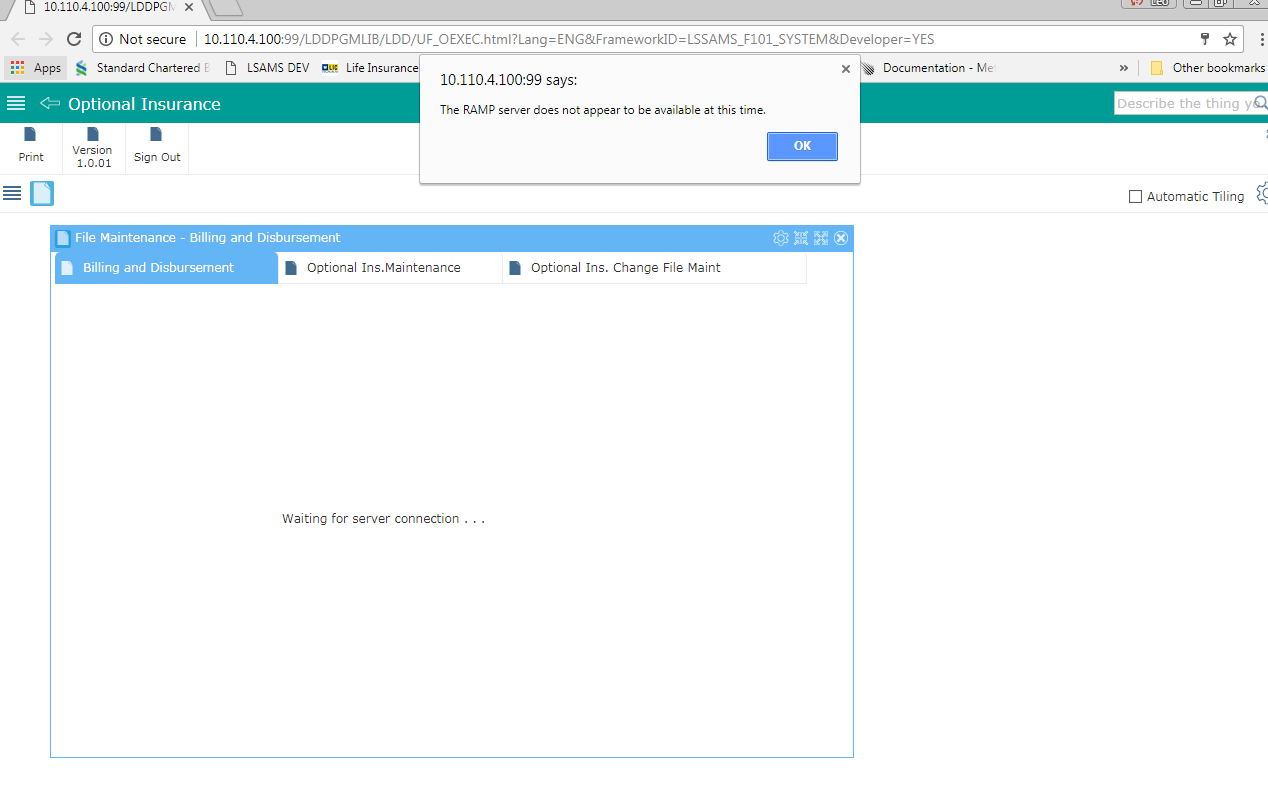
Task: Click the light blue document icon below Version
Action: 42,193
